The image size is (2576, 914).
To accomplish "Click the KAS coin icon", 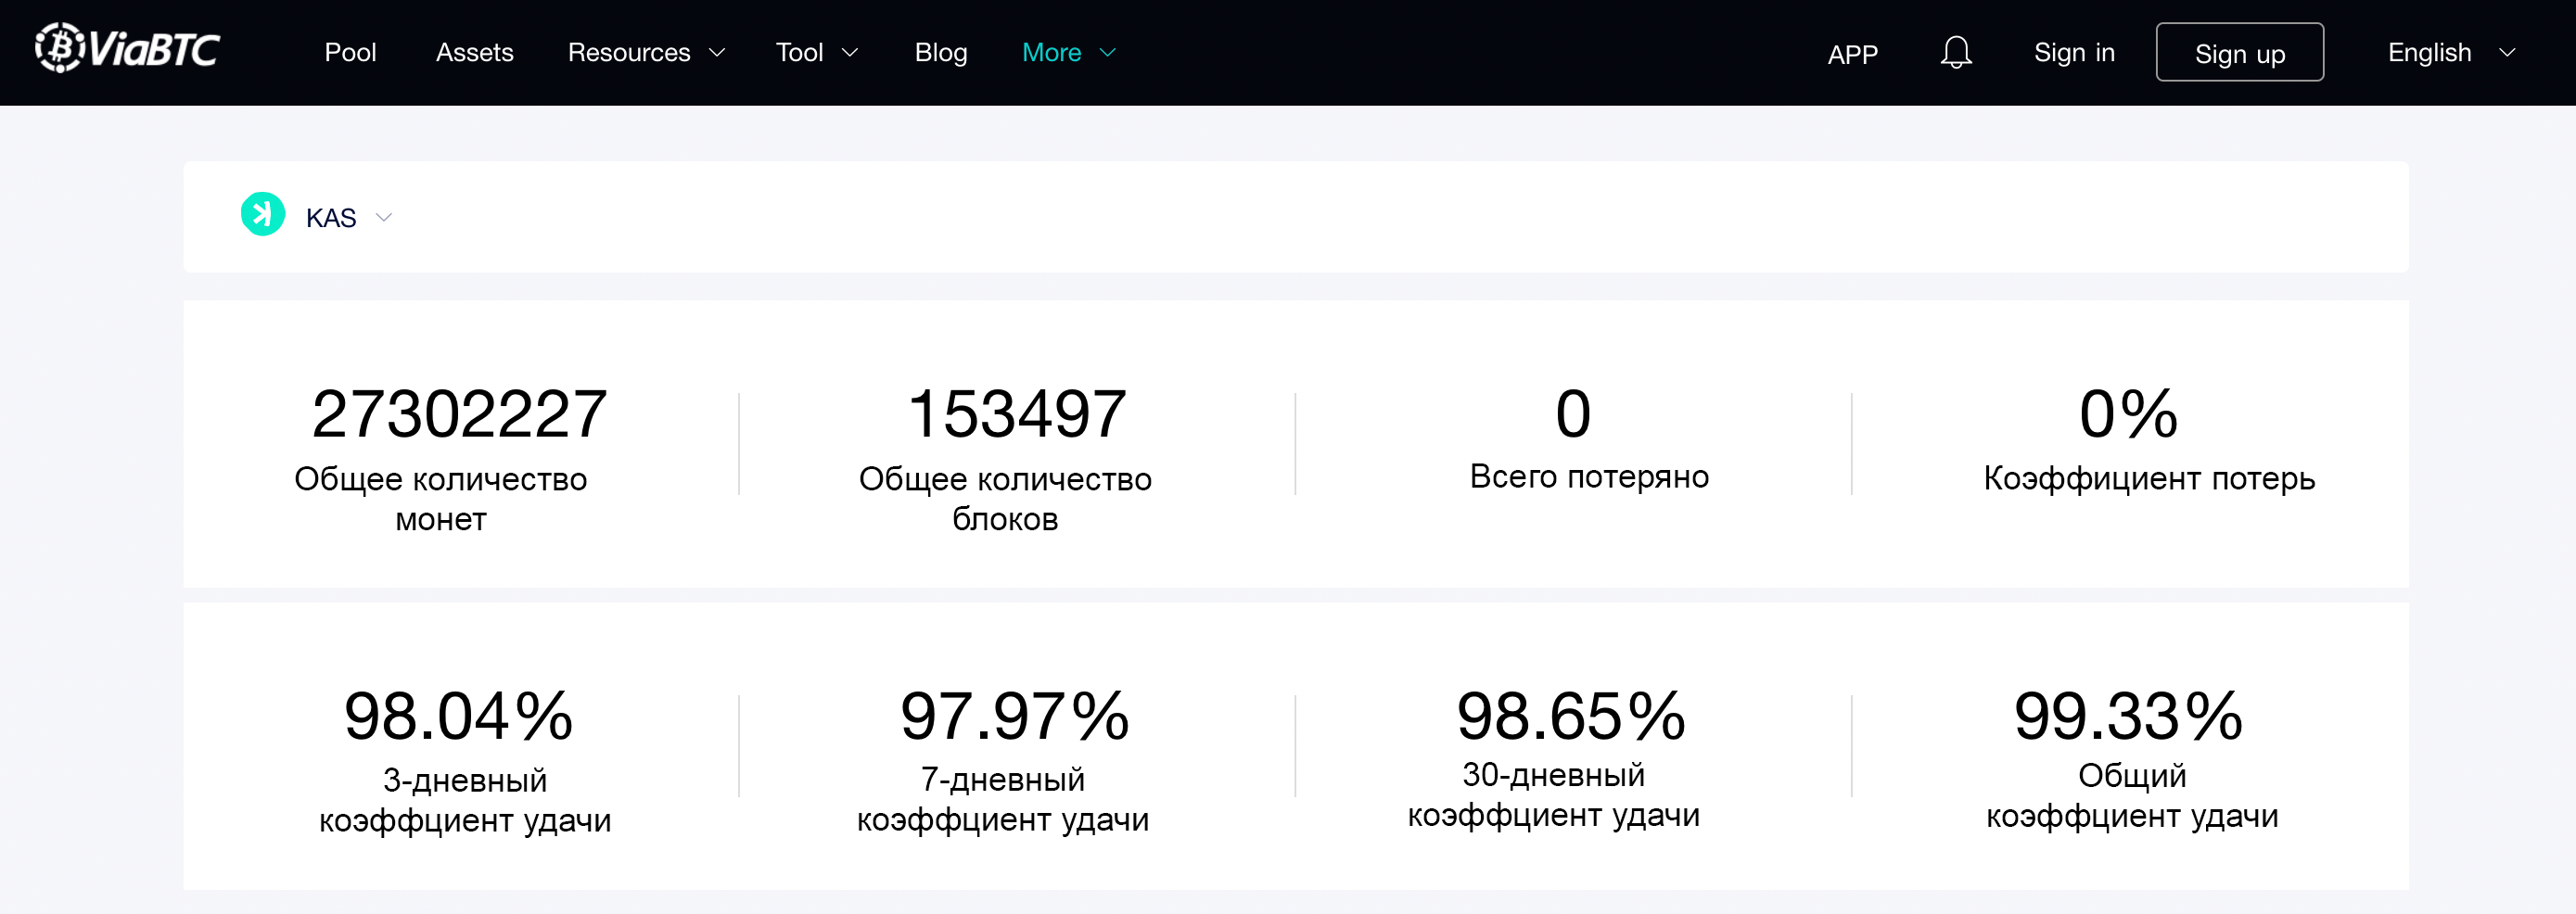I will click(x=263, y=214).
